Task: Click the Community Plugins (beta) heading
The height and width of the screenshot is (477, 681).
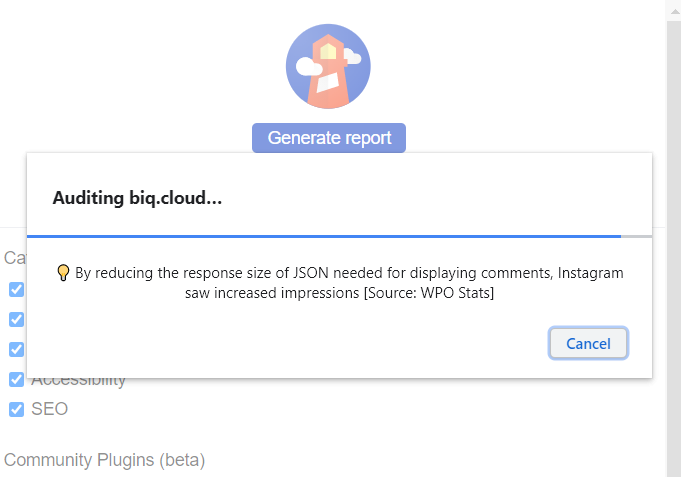Action: coord(104,460)
